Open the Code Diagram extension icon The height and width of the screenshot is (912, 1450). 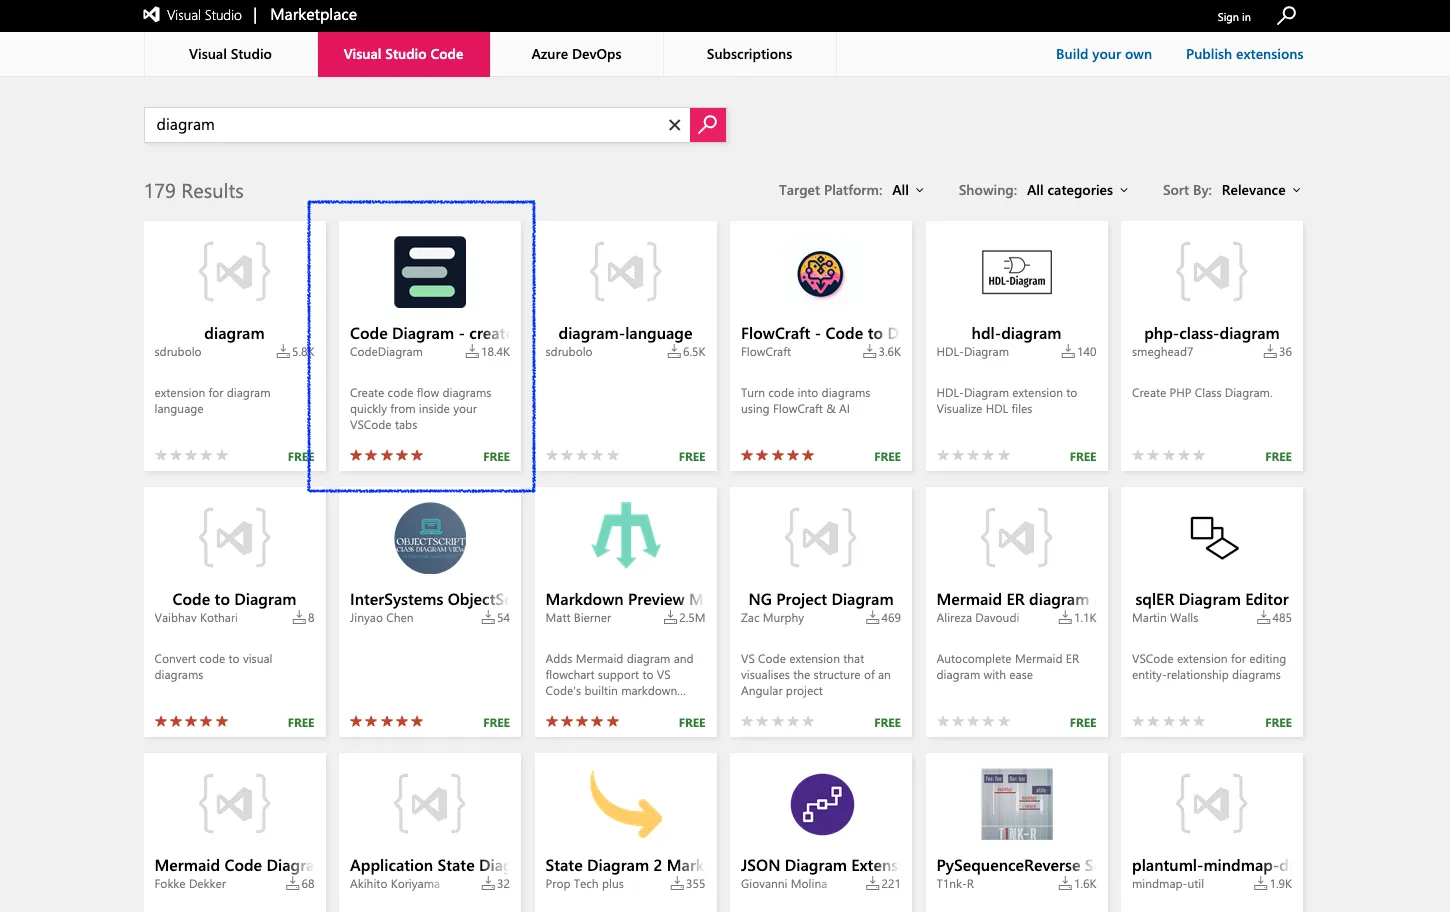coord(430,272)
